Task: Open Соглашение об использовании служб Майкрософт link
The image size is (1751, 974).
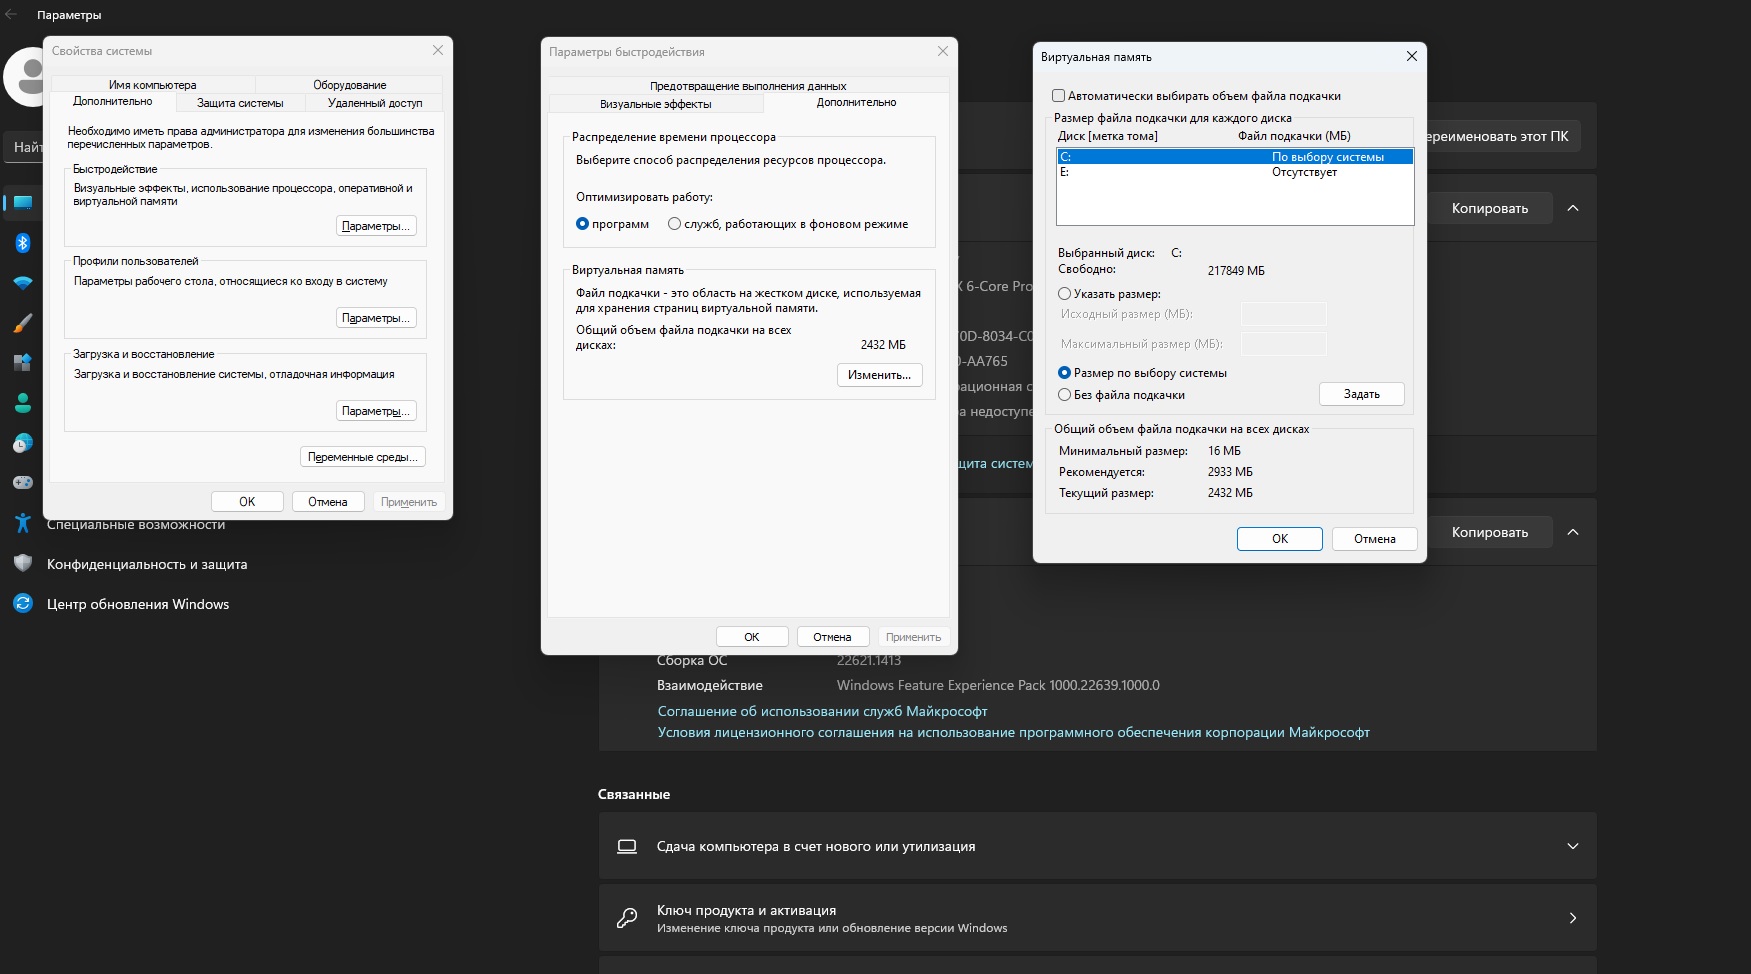Action: [x=822, y=711]
